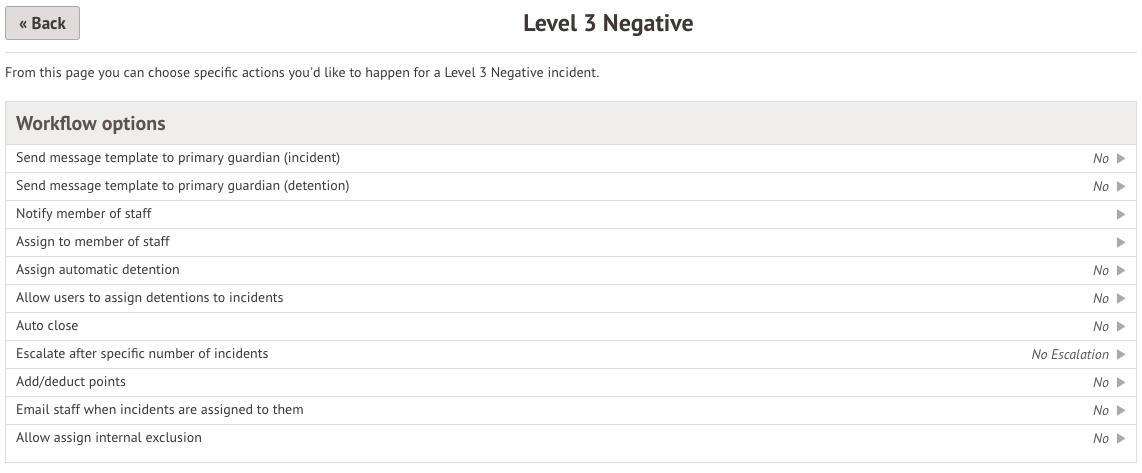Open 'Send message template to primary guardian (detention)'
The height and width of the screenshot is (473, 1142).
[183, 186]
